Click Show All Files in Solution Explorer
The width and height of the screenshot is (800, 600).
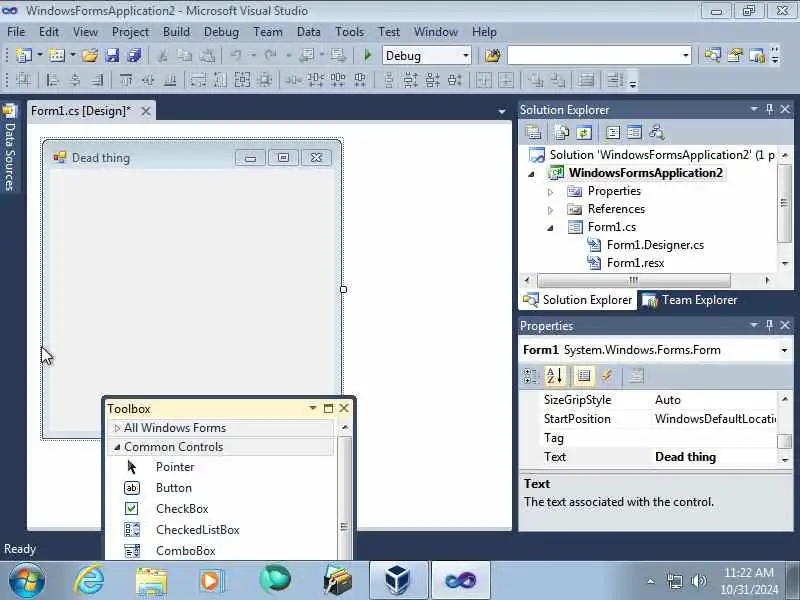click(562, 133)
